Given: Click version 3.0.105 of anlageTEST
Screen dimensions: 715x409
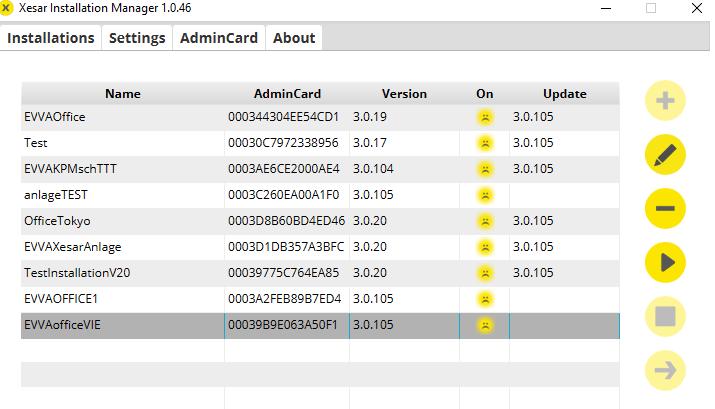Looking at the screenshot, I should pyautogui.click(x=373, y=195).
